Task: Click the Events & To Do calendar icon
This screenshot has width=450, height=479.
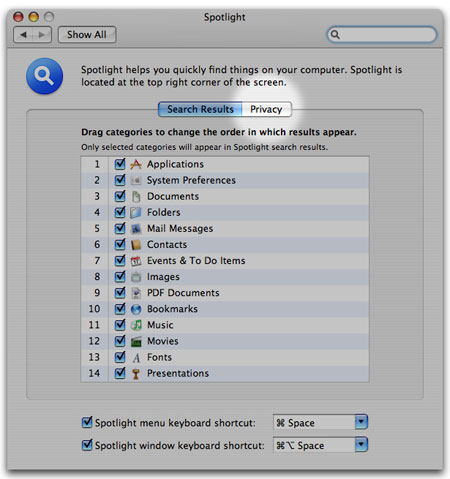Action: 136,261
